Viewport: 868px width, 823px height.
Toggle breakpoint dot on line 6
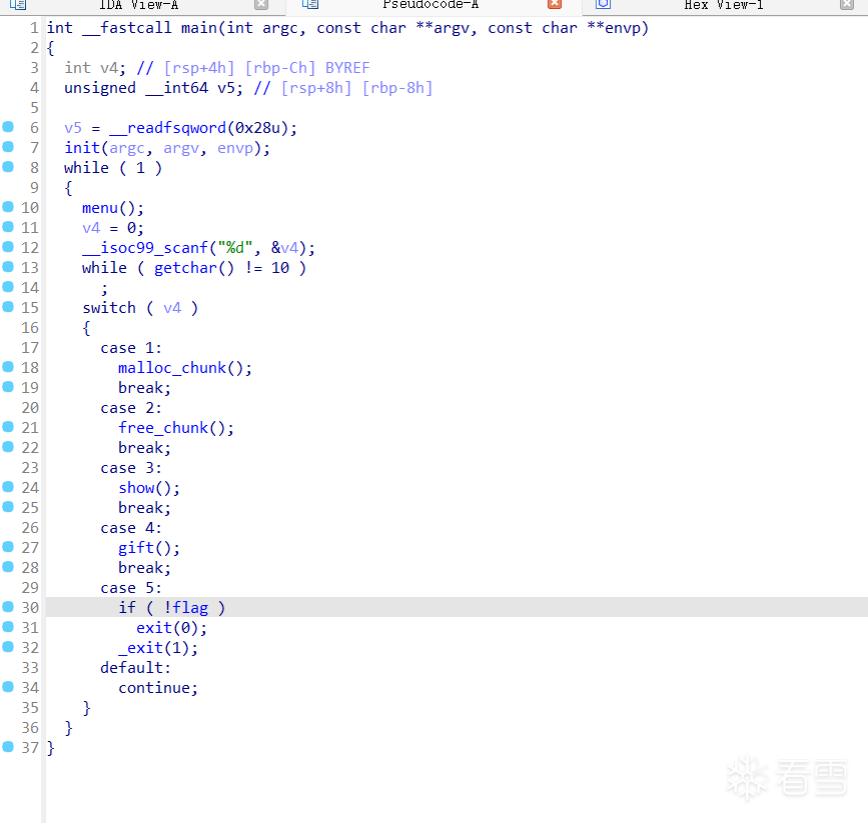click(x=8, y=127)
